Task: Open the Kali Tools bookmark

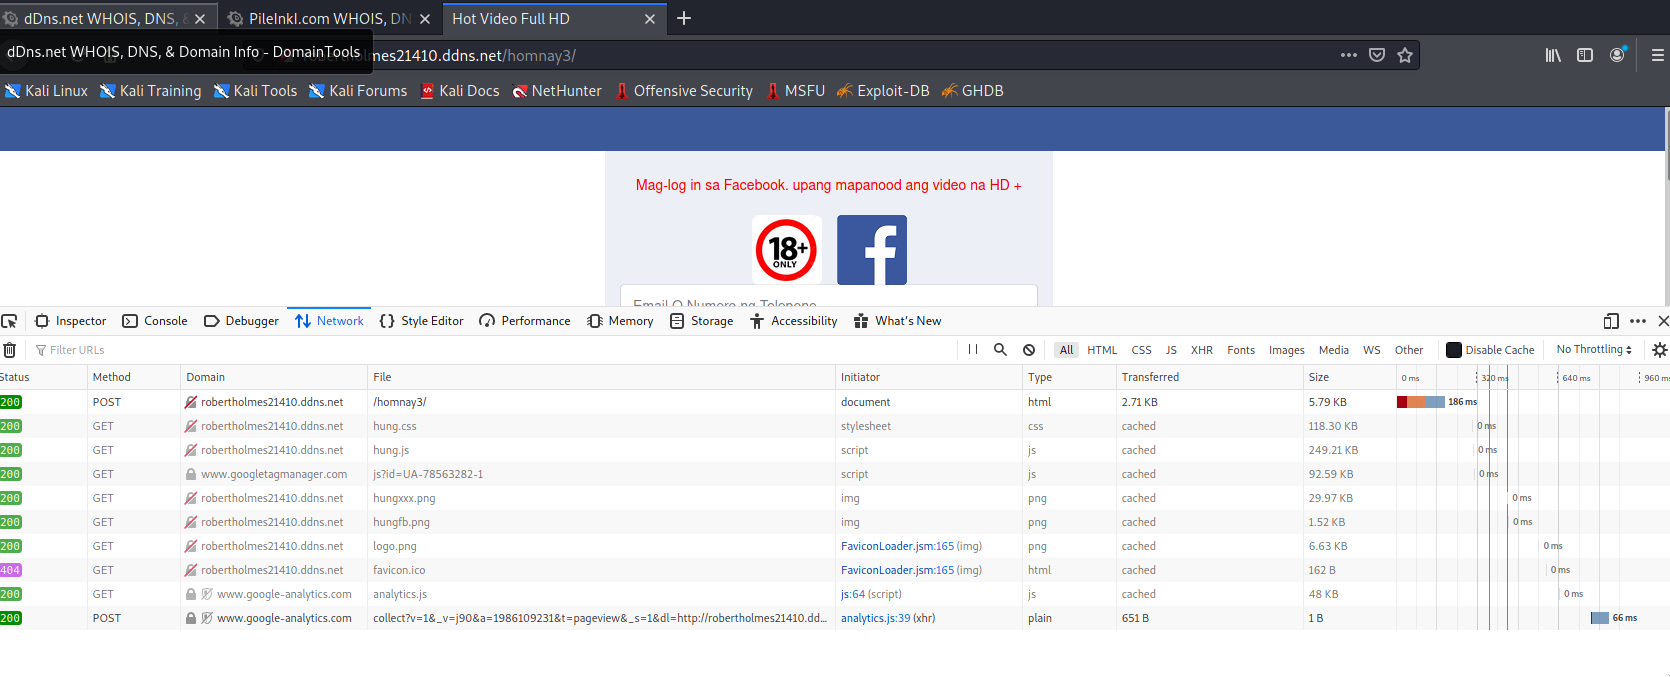Action: (255, 91)
